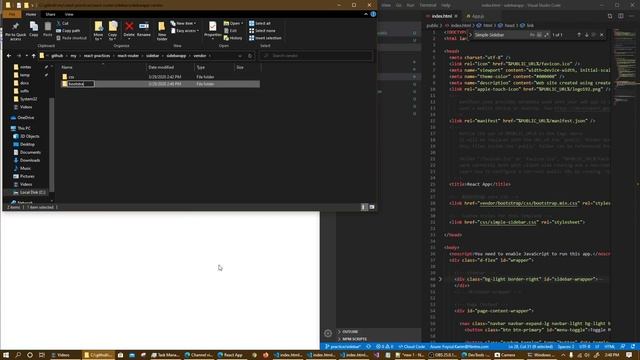640x360 pixels.
Task: Click the Explorer Back arrow
Action: click(9, 56)
